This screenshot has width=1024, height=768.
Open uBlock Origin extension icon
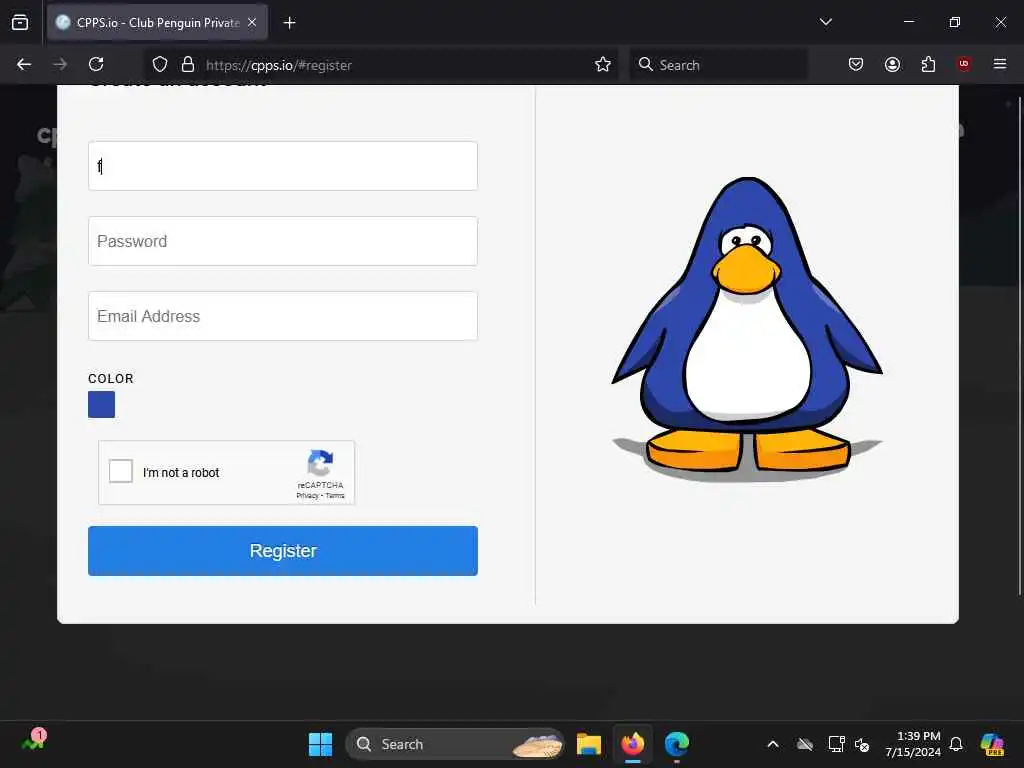(x=964, y=64)
